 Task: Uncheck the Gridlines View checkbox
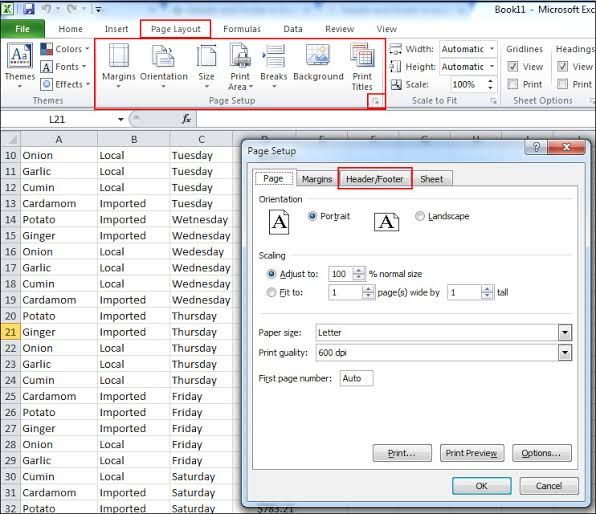[x=512, y=67]
